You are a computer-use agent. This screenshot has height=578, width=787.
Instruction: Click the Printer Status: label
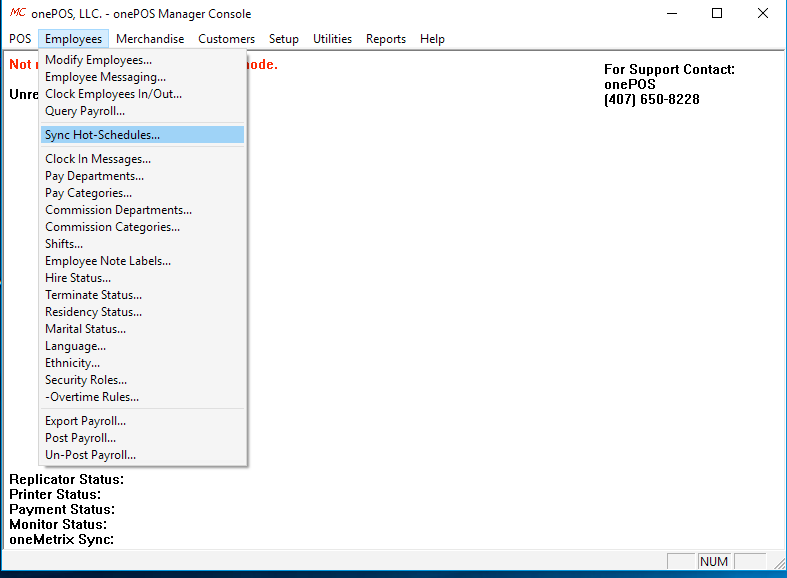[55, 495]
